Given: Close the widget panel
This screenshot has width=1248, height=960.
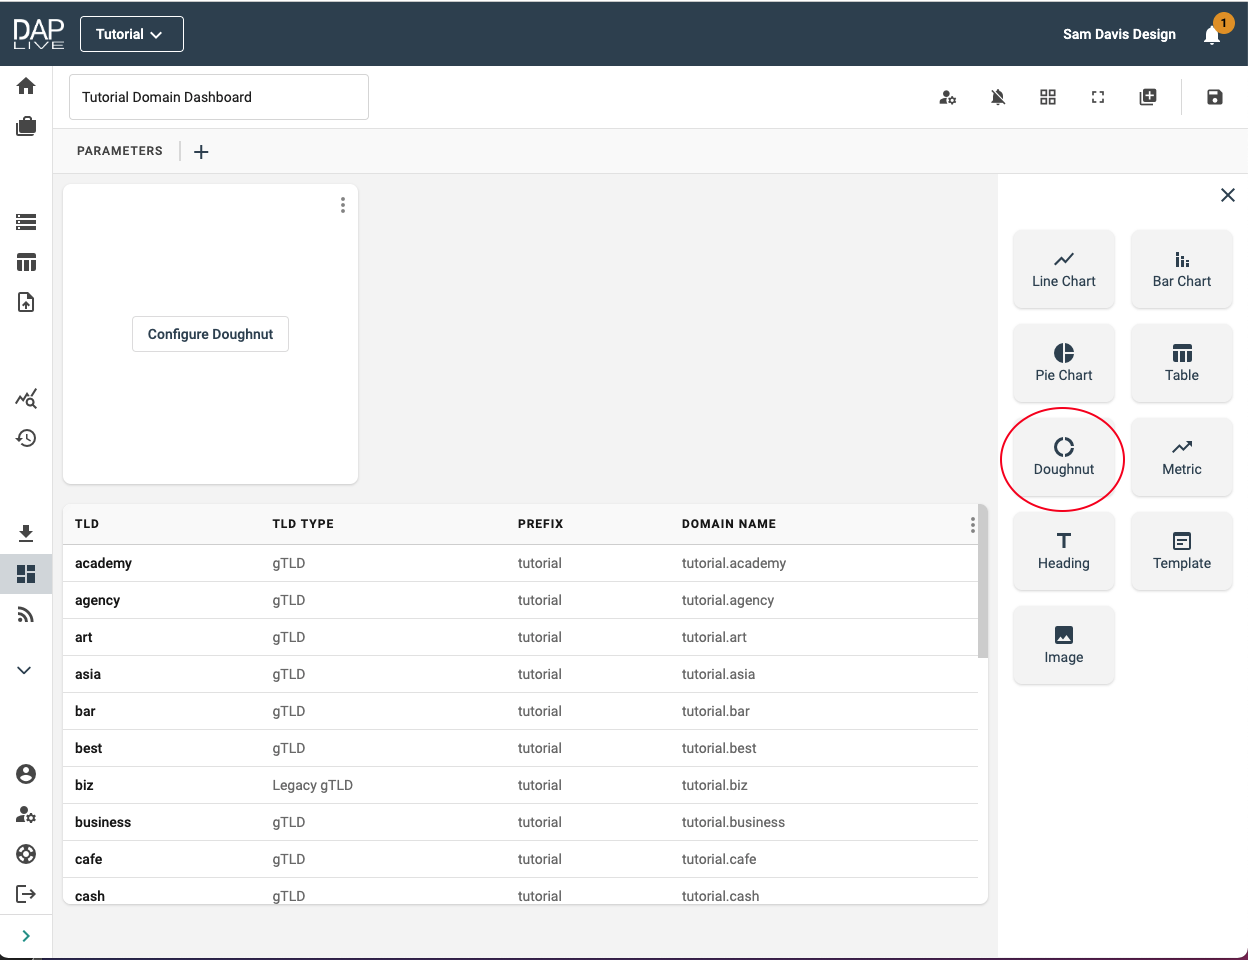Looking at the screenshot, I should (1228, 195).
